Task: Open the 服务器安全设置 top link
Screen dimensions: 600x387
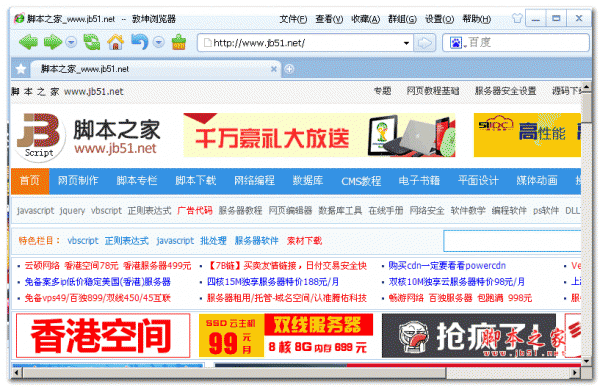Action: (505, 91)
